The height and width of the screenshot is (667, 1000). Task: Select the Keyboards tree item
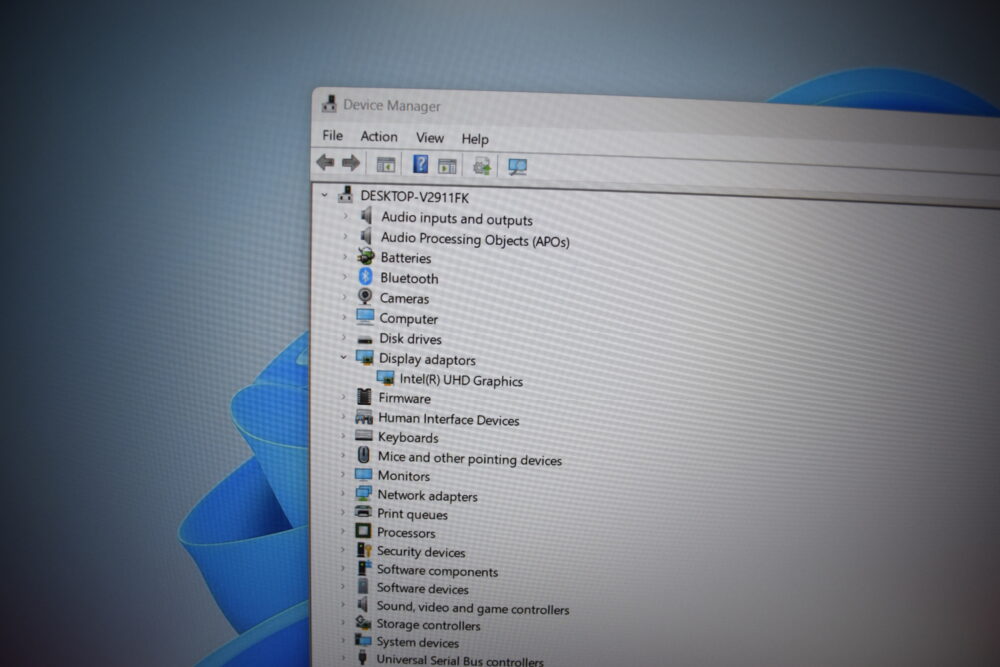(x=408, y=437)
